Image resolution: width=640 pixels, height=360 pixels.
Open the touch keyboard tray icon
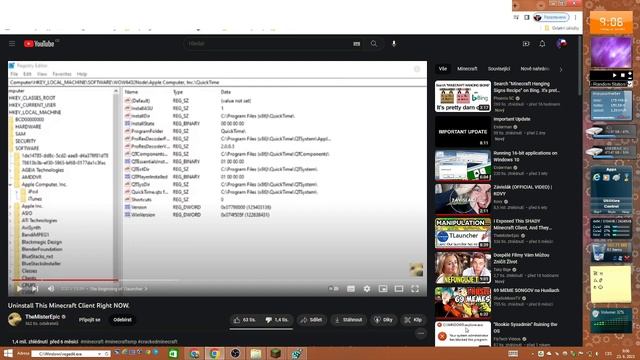coord(513,353)
